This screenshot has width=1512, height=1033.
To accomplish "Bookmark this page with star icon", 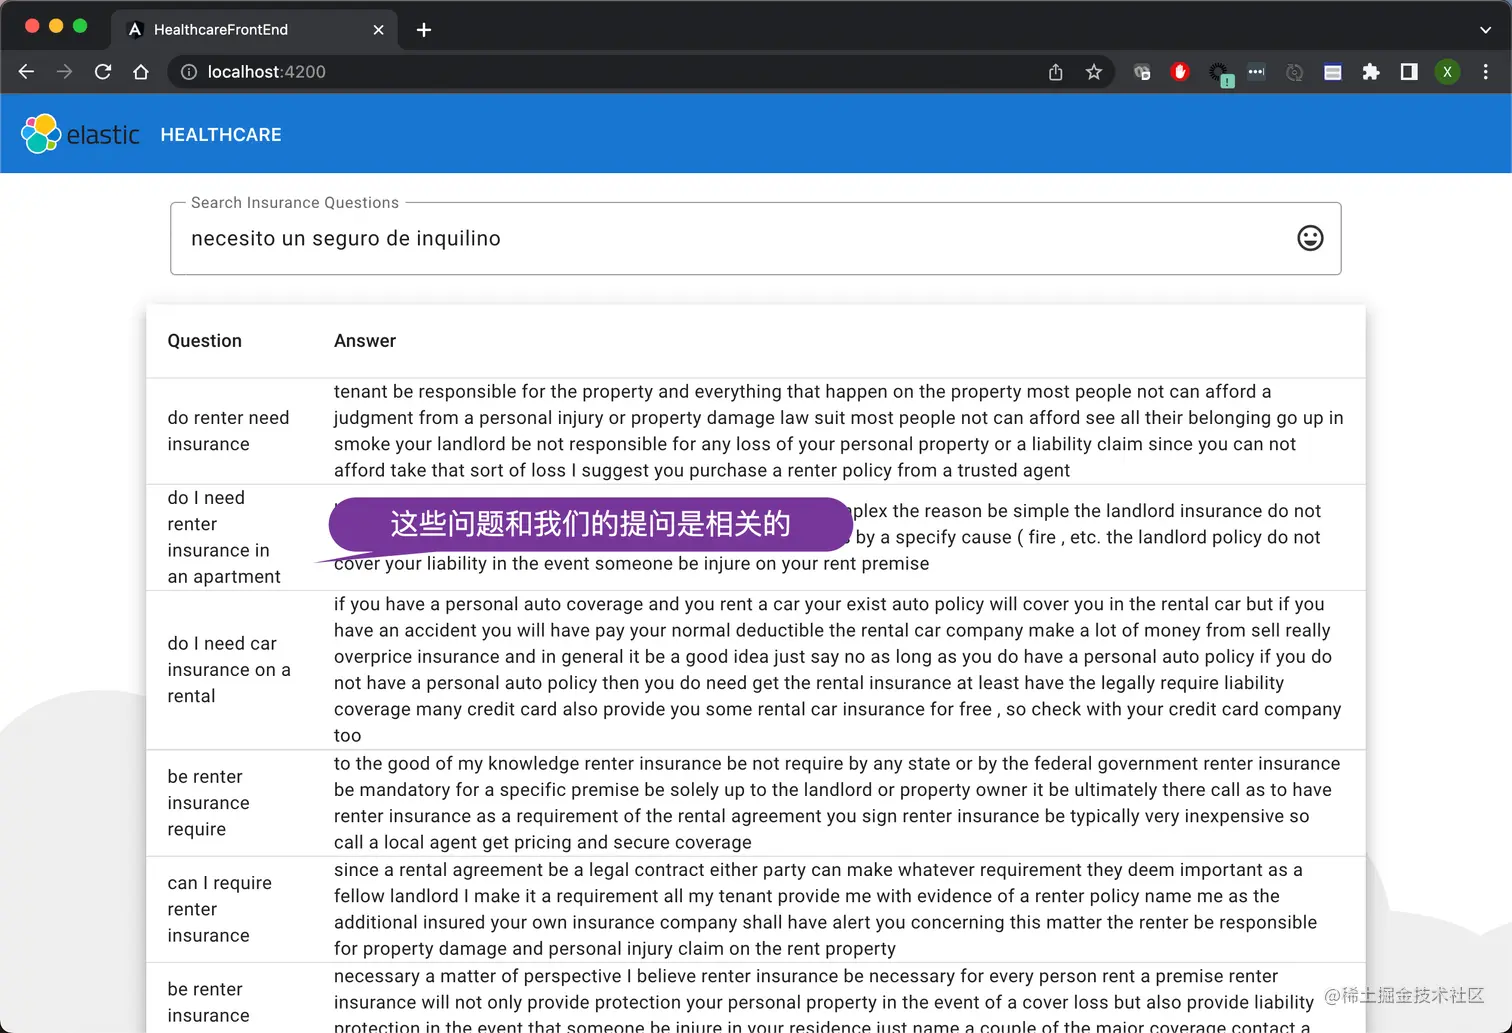I will (1094, 72).
